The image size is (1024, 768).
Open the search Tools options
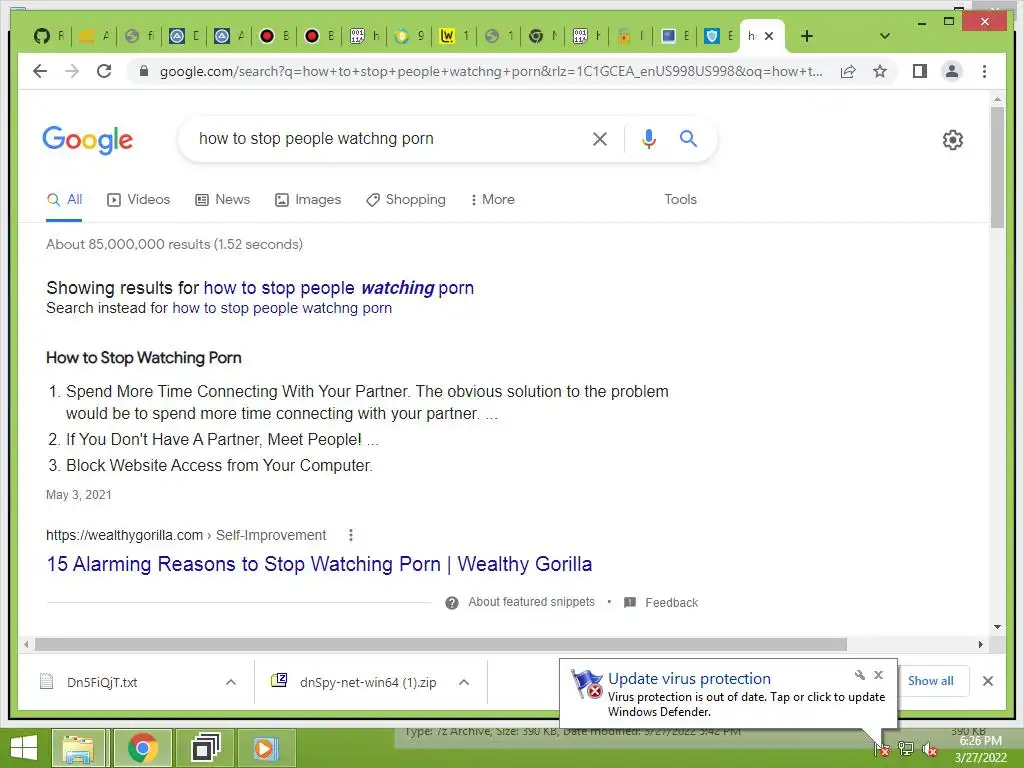point(680,200)
